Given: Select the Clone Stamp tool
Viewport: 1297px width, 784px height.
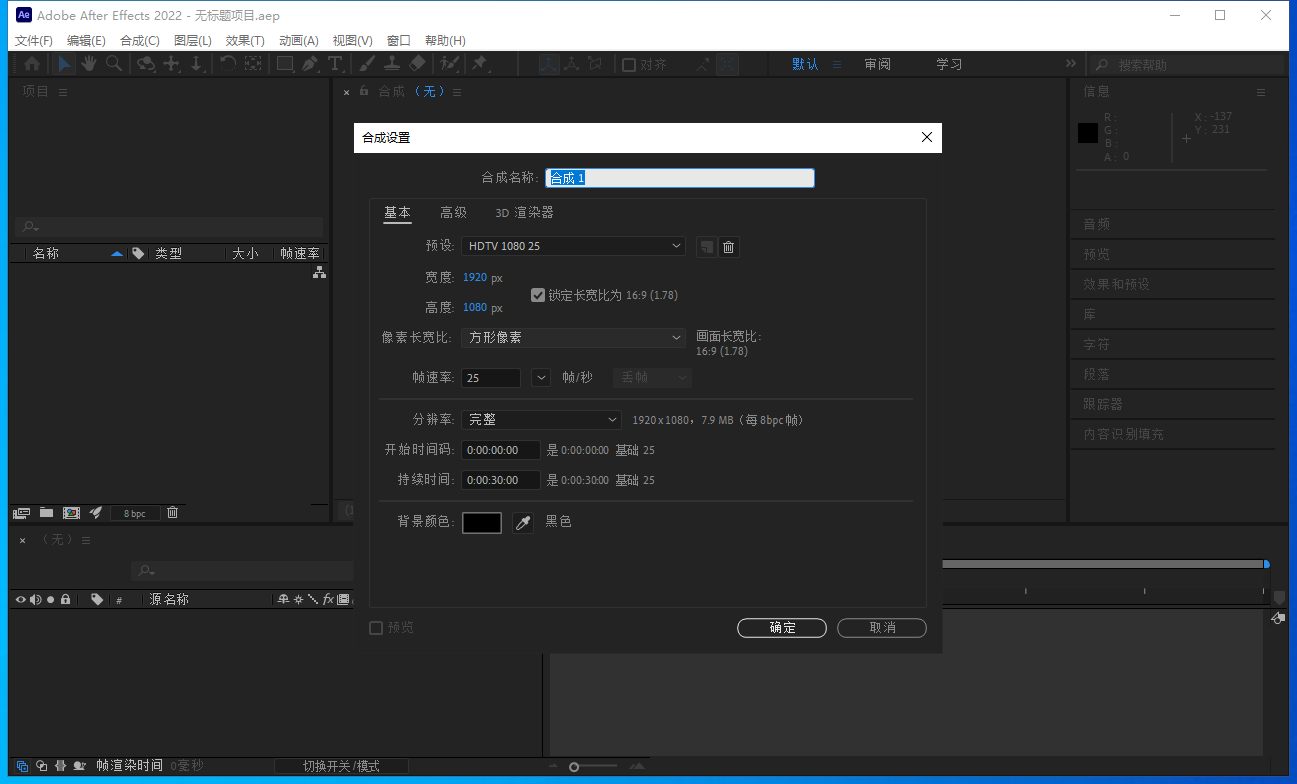Looking at the screenshot, I should [392, 63].
